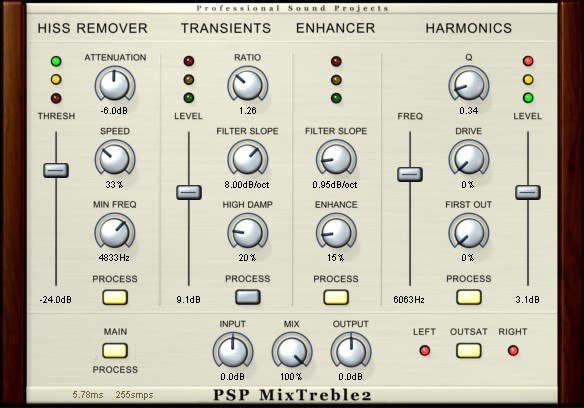Click the amber LED in Transients
Screen dimensions: 584x408
(x=189, y=80)
